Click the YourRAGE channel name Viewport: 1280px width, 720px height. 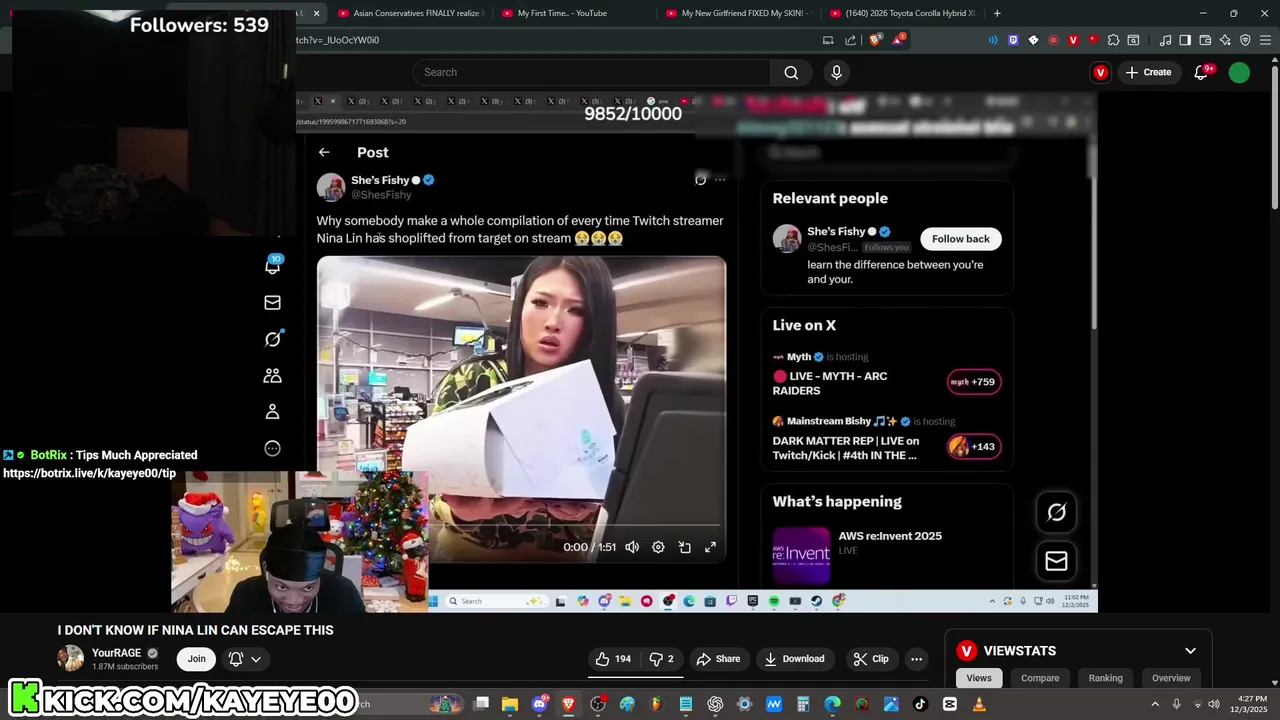[117, 653]
